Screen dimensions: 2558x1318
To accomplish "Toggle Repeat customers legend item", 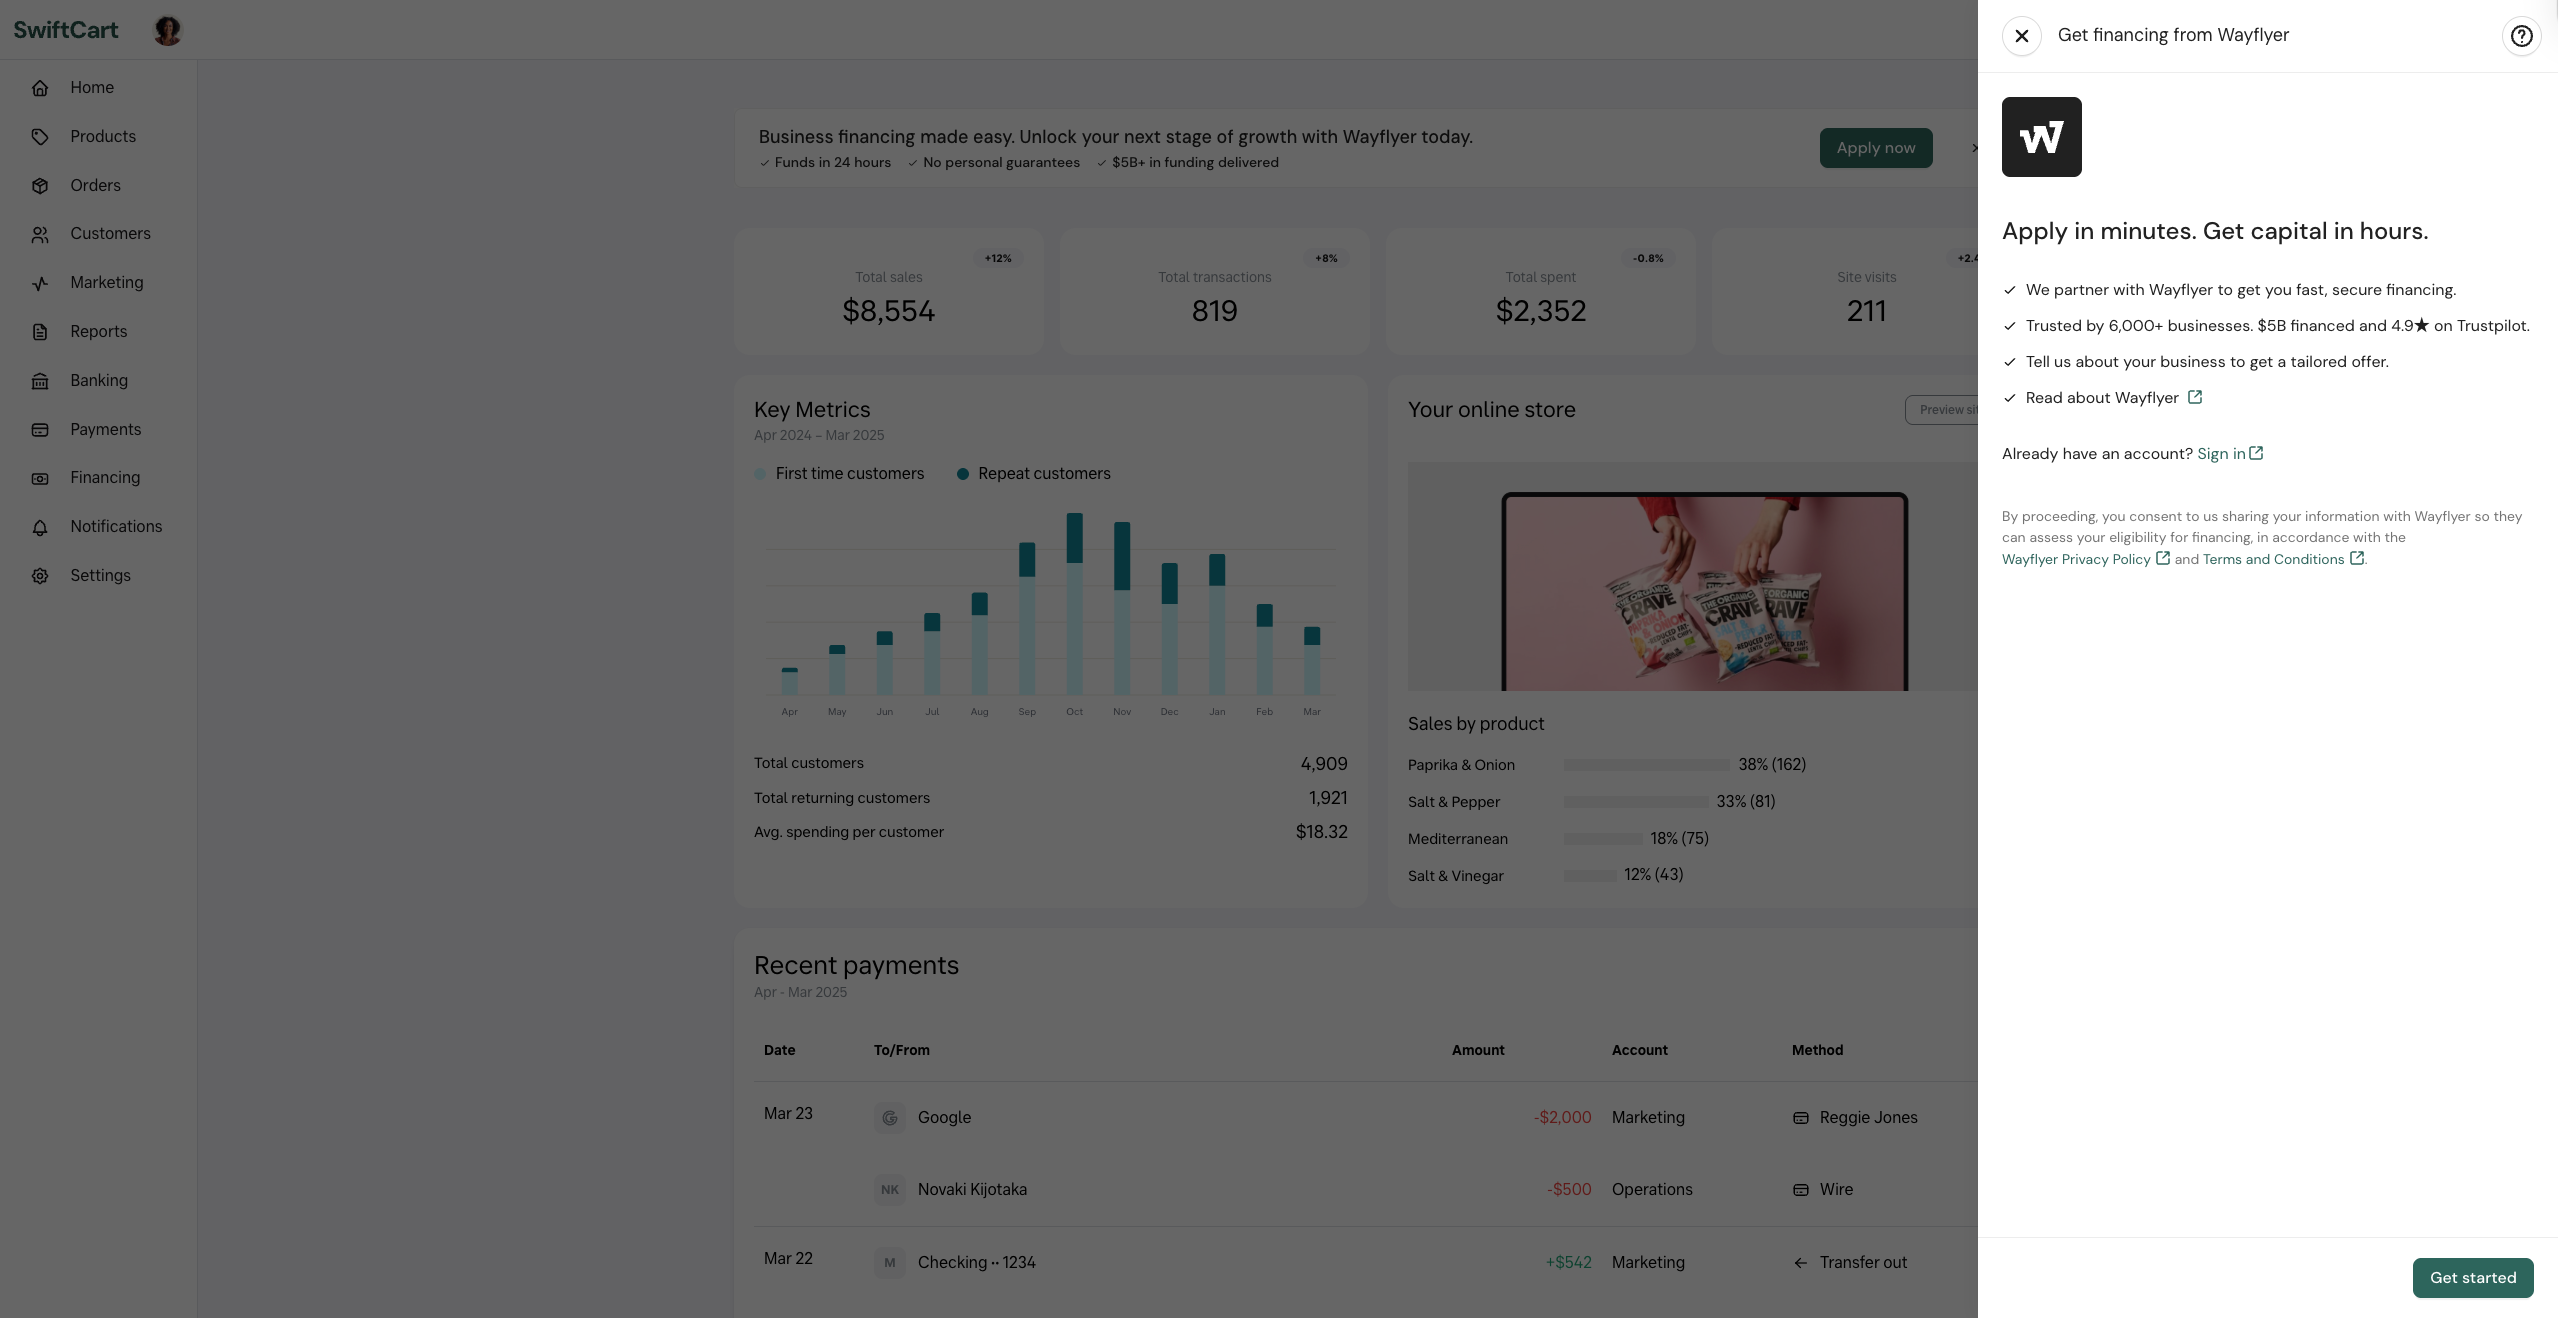I will coord(1033,474).
